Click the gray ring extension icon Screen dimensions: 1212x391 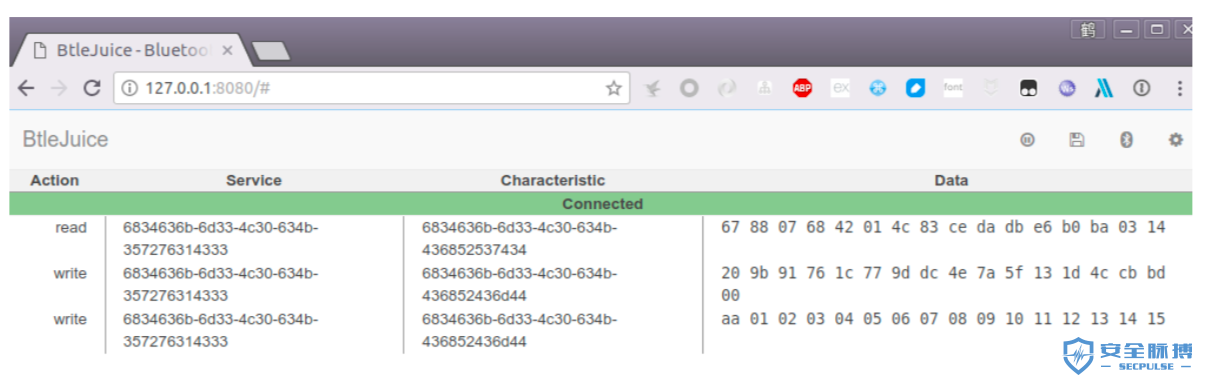point(689,88)
